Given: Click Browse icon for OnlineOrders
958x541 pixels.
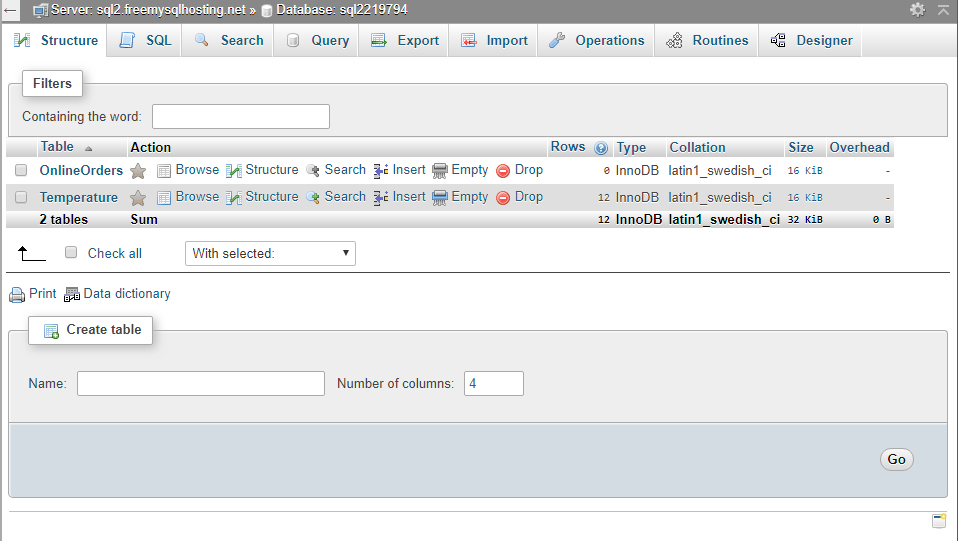Looking at the screenshot, I should tap(164, 171).
